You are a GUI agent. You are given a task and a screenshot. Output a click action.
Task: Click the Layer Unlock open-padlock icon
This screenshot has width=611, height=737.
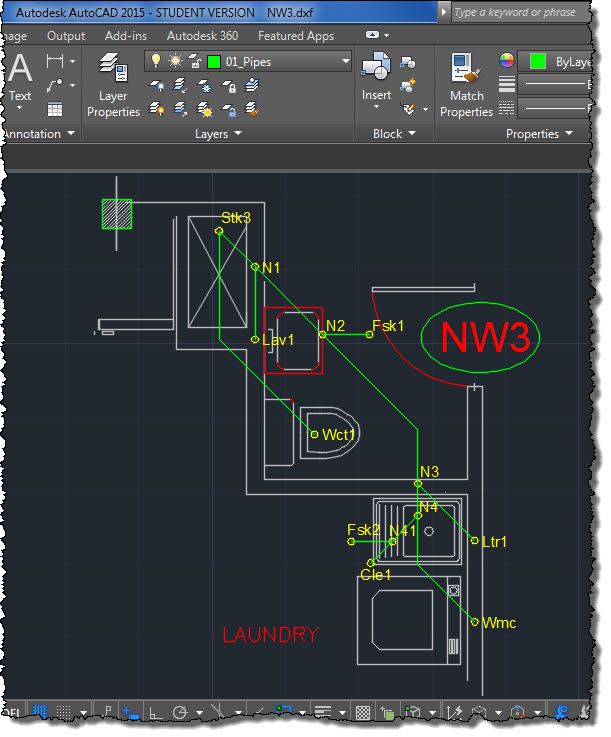coord(229,110)
